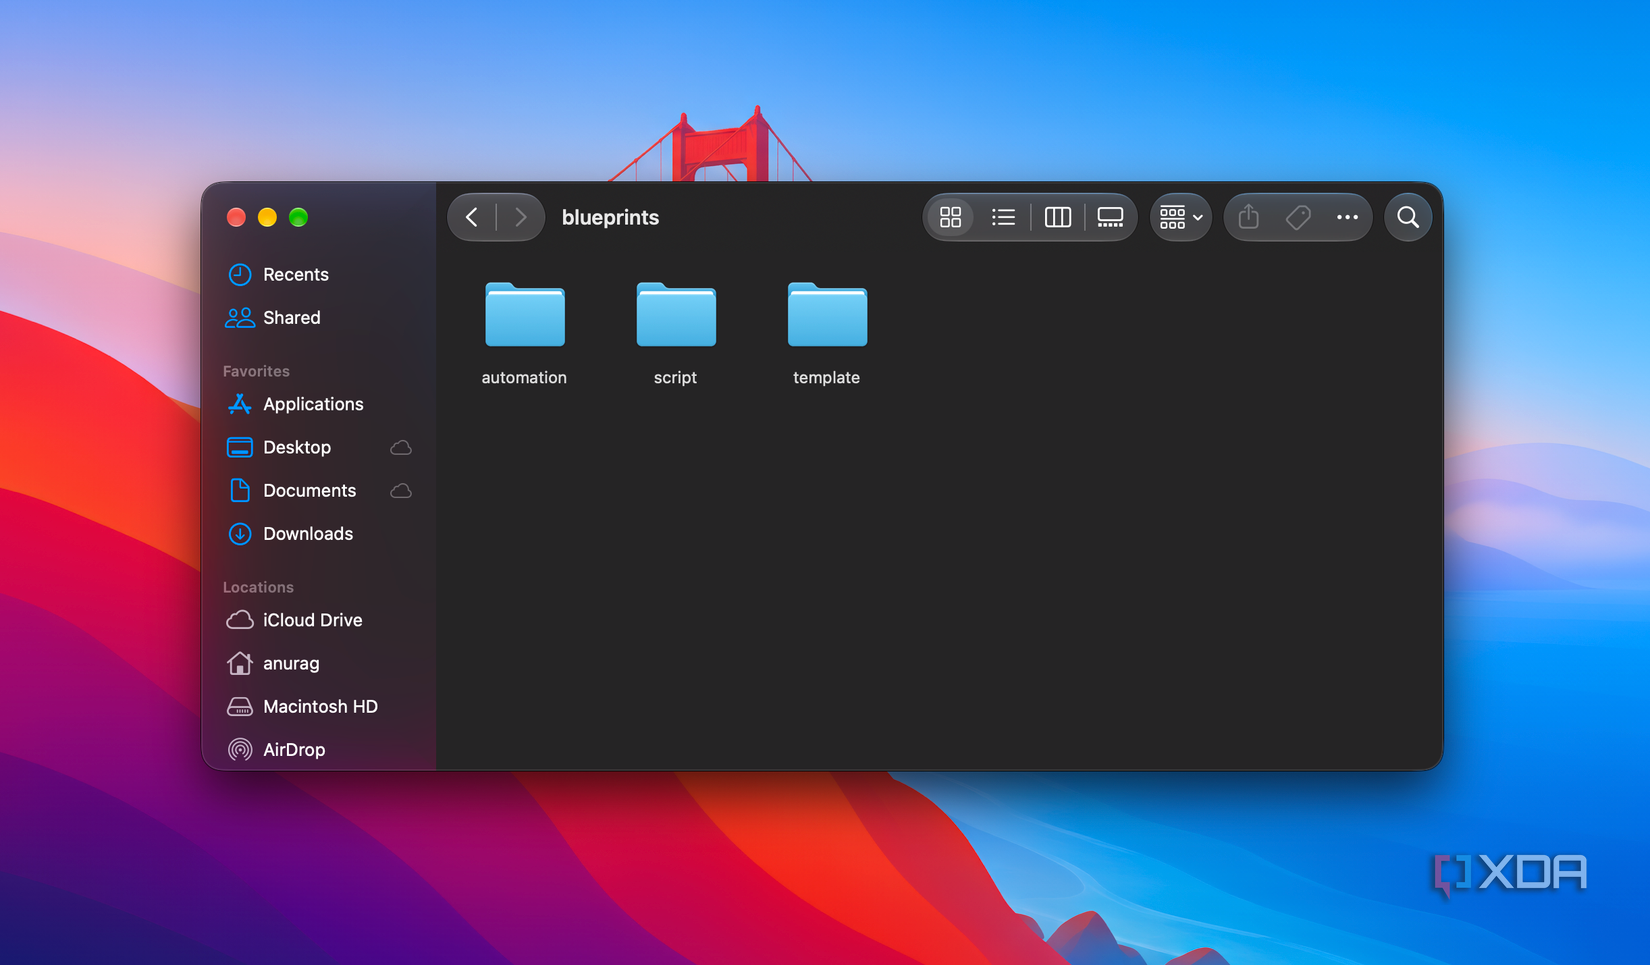Click the script folder name label
The width and height of the screenshot is (1650, 965).
[x=675, y=377]
